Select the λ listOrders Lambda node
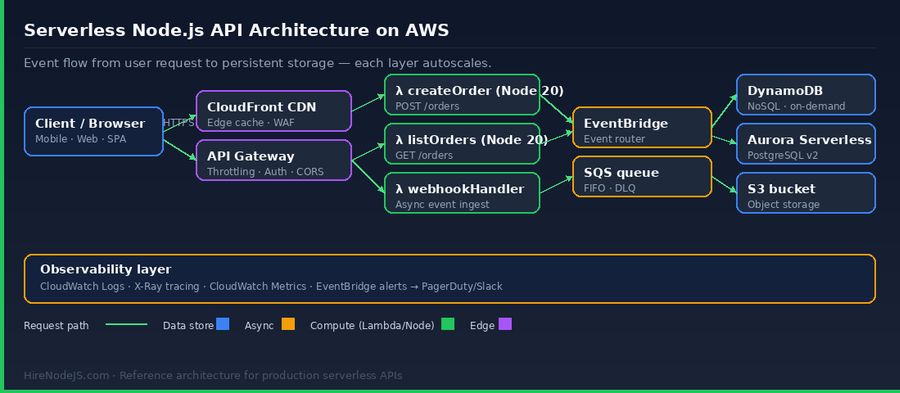This screenshot has height=393, width=900. point(462,143)
